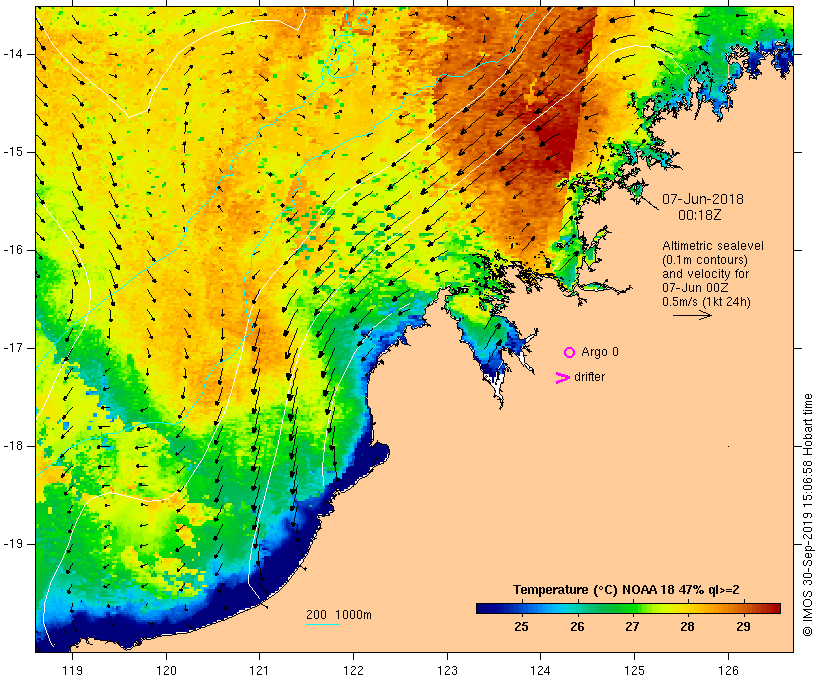Click the longitude axis label 120
The width and height of the screenshot is (820, 680).
point(166,670)
